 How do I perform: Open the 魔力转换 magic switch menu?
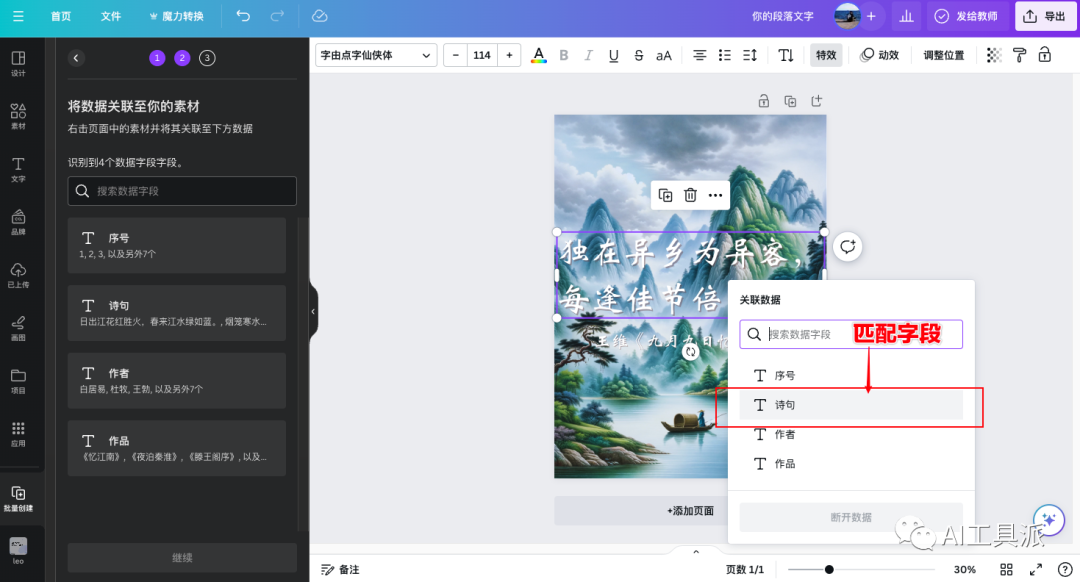point(176,16)
